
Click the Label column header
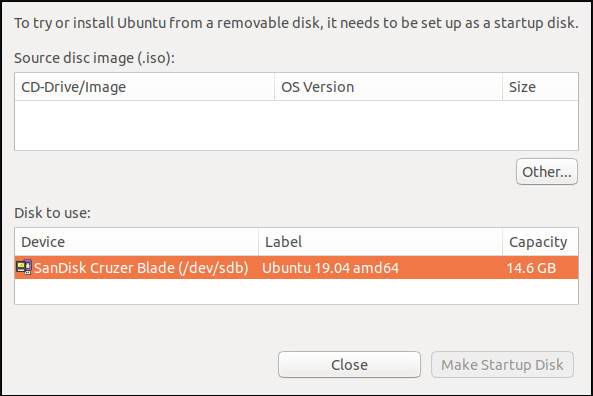(x=380, y=242)
